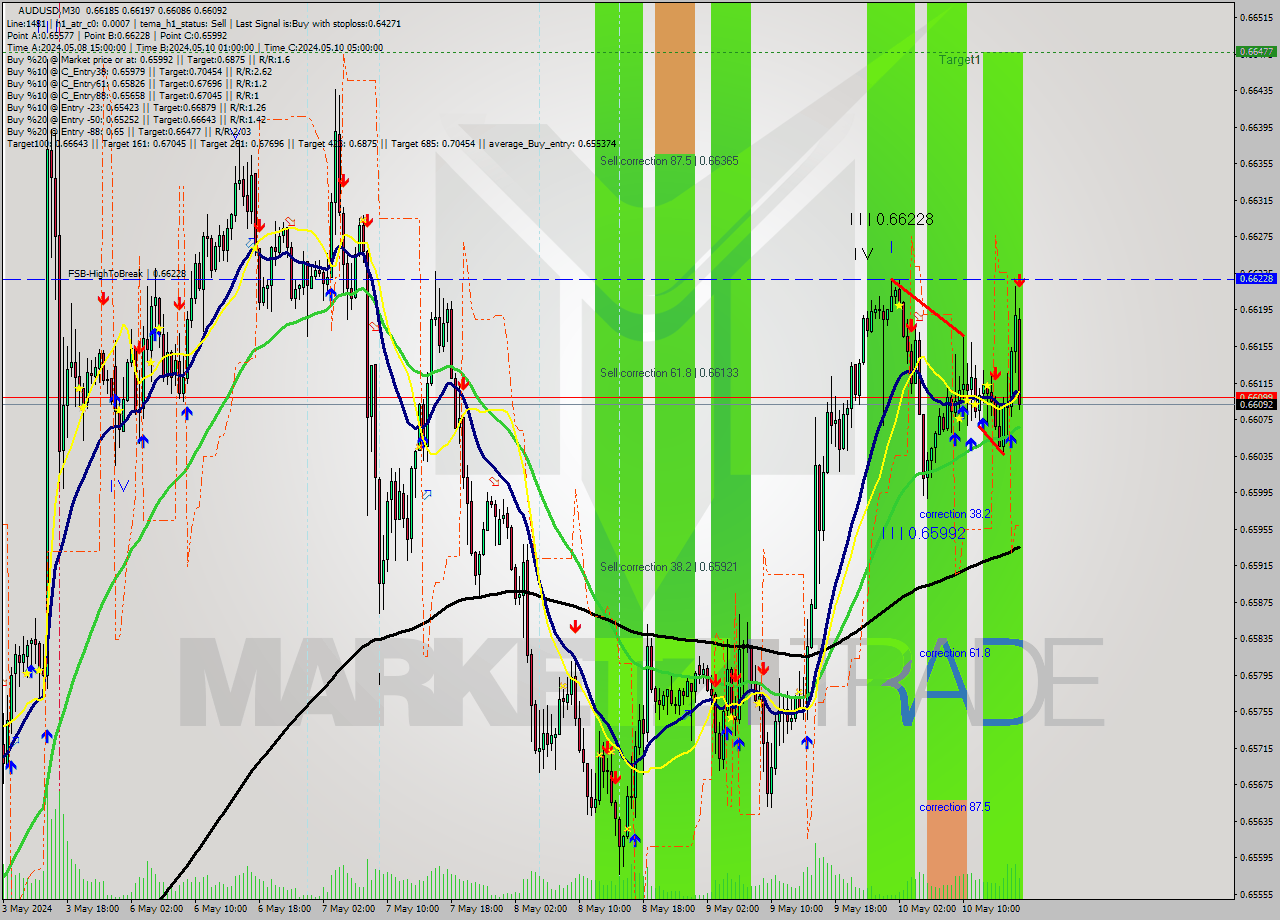Click the 'FSB-HighToBreak | 0.66228' label

tap(127, 273)
